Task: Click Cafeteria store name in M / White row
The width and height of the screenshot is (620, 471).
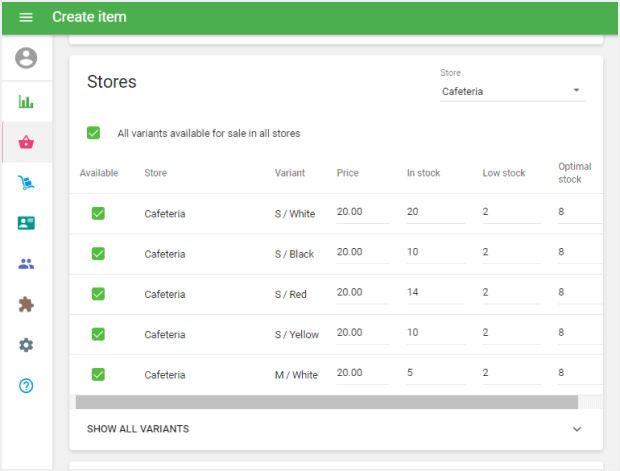Action: point(165,375)
